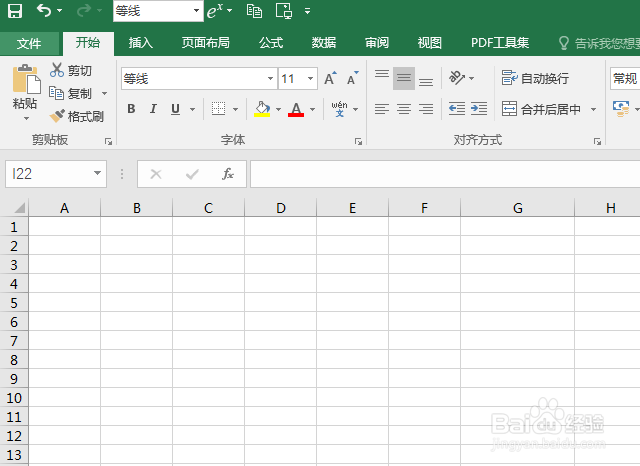
Task: Click the copy icon in quick access toolbar
Action: coord(254,11)
